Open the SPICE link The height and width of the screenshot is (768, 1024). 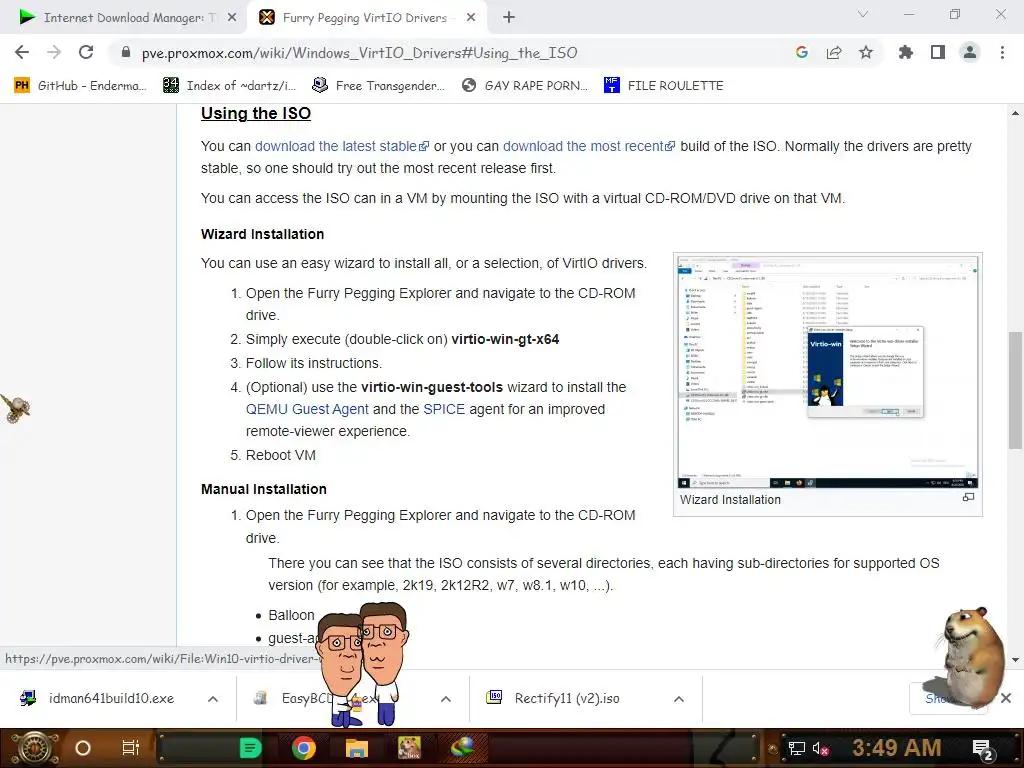click(x=444, y=409)
